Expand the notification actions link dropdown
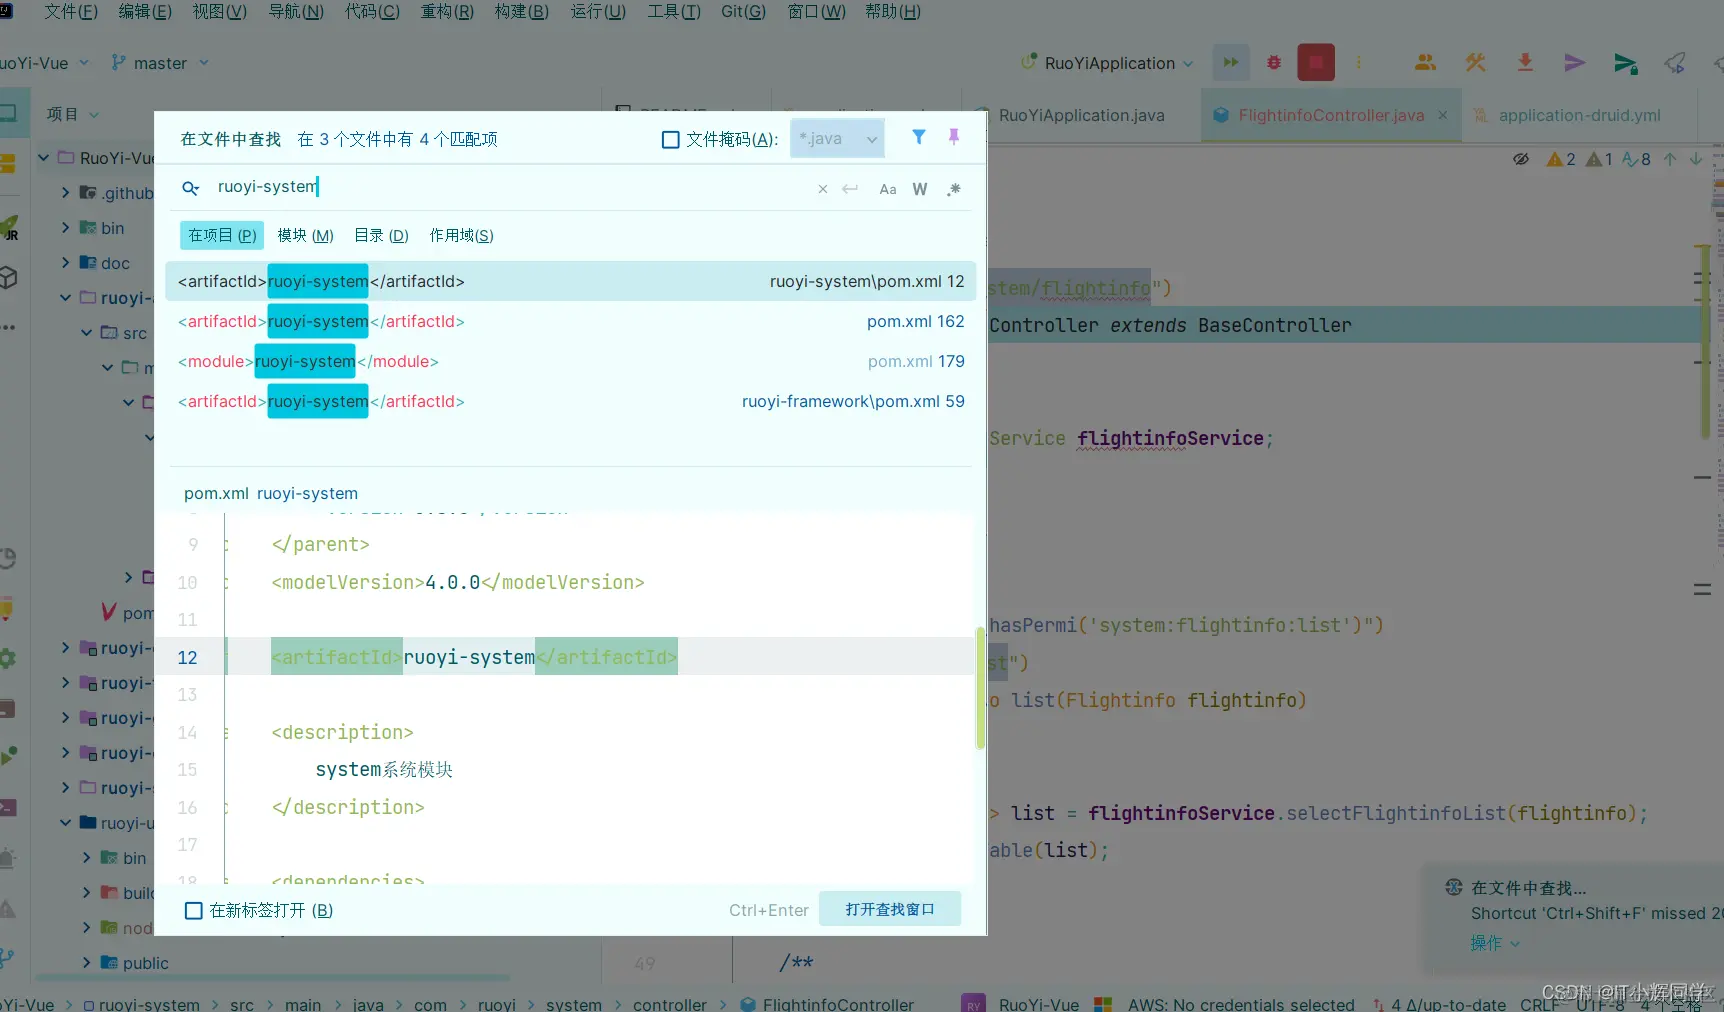This screenshot has height=1012, width=1724. pos(1495,943)
